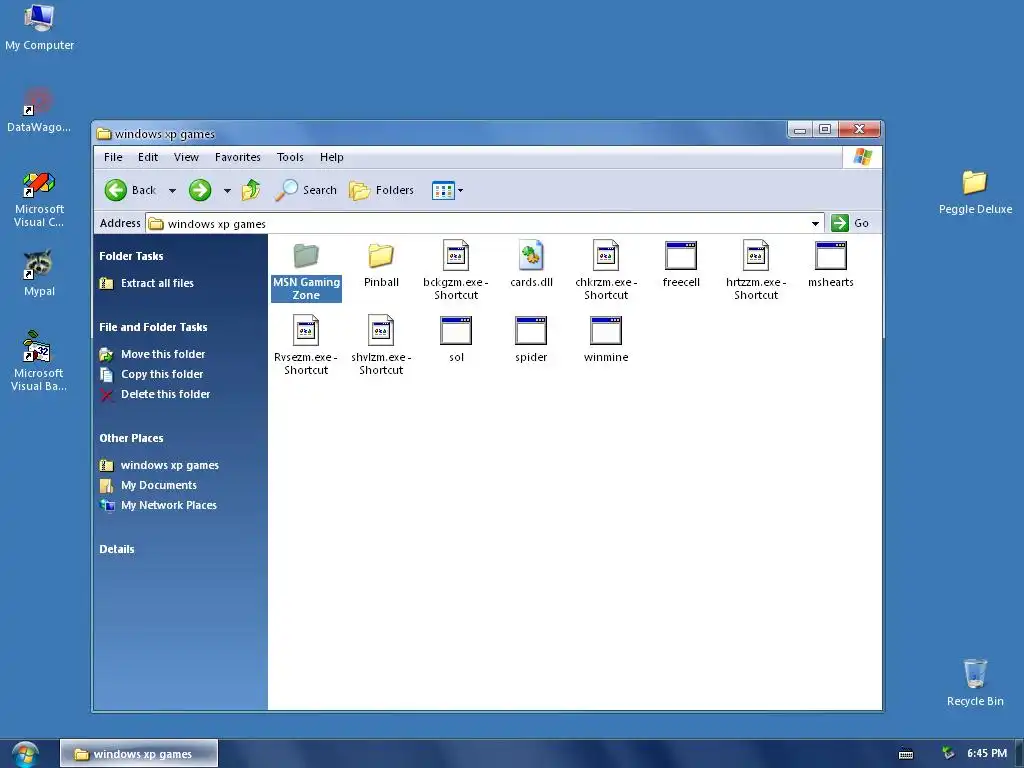Collapse the Folder Tasks section header
This screenshot has width=1024, height=768.
click(x=131, y=256)
